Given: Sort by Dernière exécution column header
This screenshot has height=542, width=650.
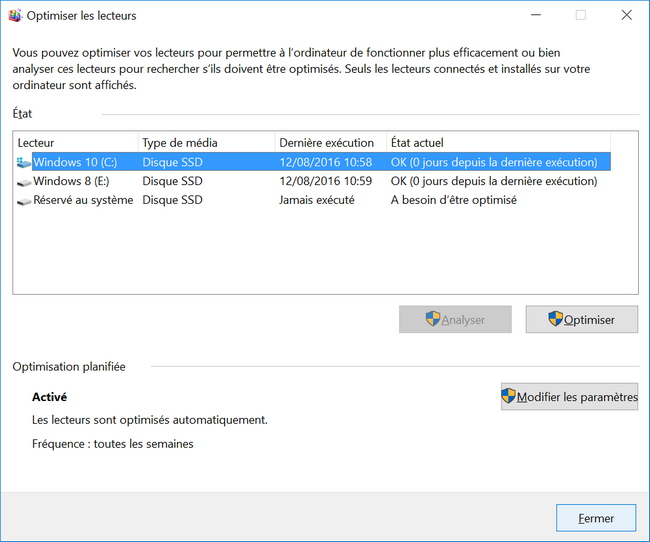Looking at the screenshot, I should point(329,143).
